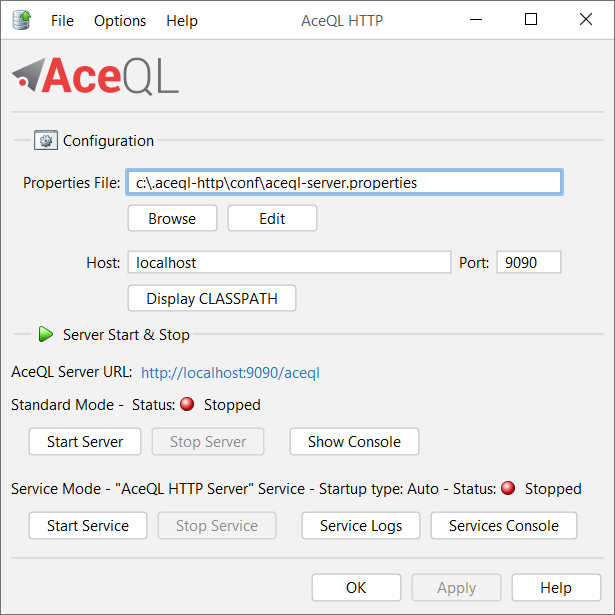Image resolution: width=615 pixels, height=615 pixels.
Task: Click the Display CLASSPATH button
Action: point(212,298)
